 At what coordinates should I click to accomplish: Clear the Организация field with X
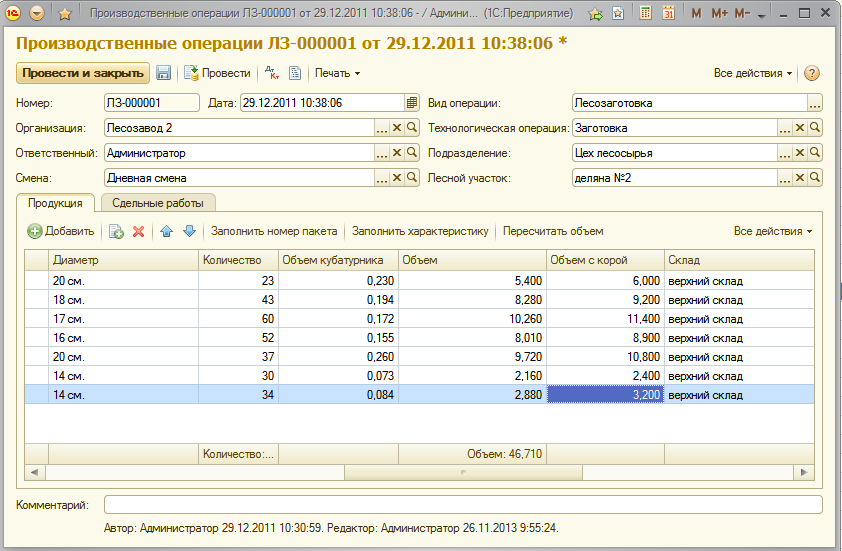tap(397, 128)
